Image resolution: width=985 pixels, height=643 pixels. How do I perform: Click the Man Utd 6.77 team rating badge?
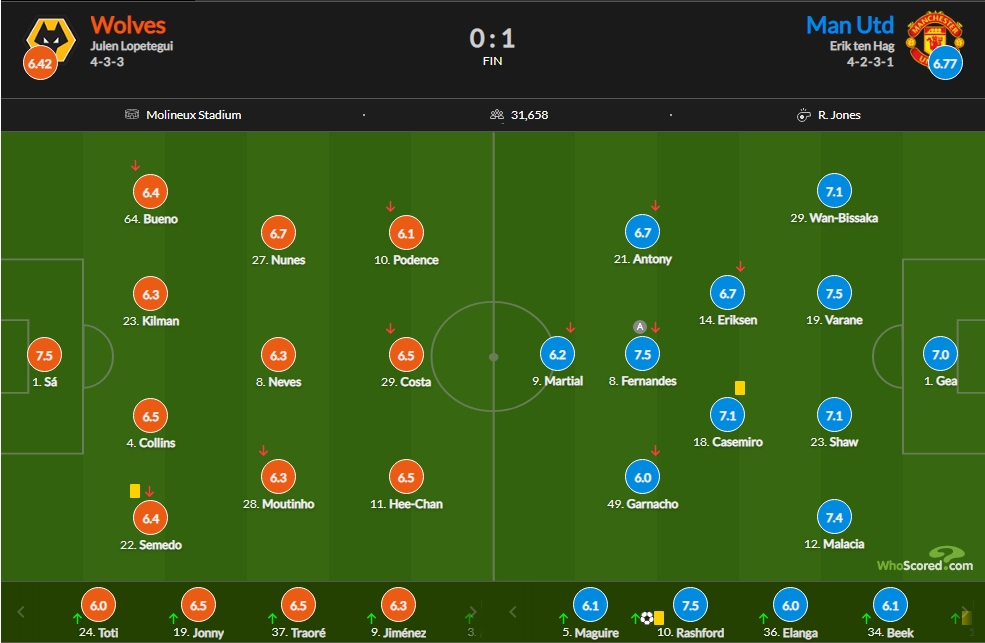tap(945, 63)
